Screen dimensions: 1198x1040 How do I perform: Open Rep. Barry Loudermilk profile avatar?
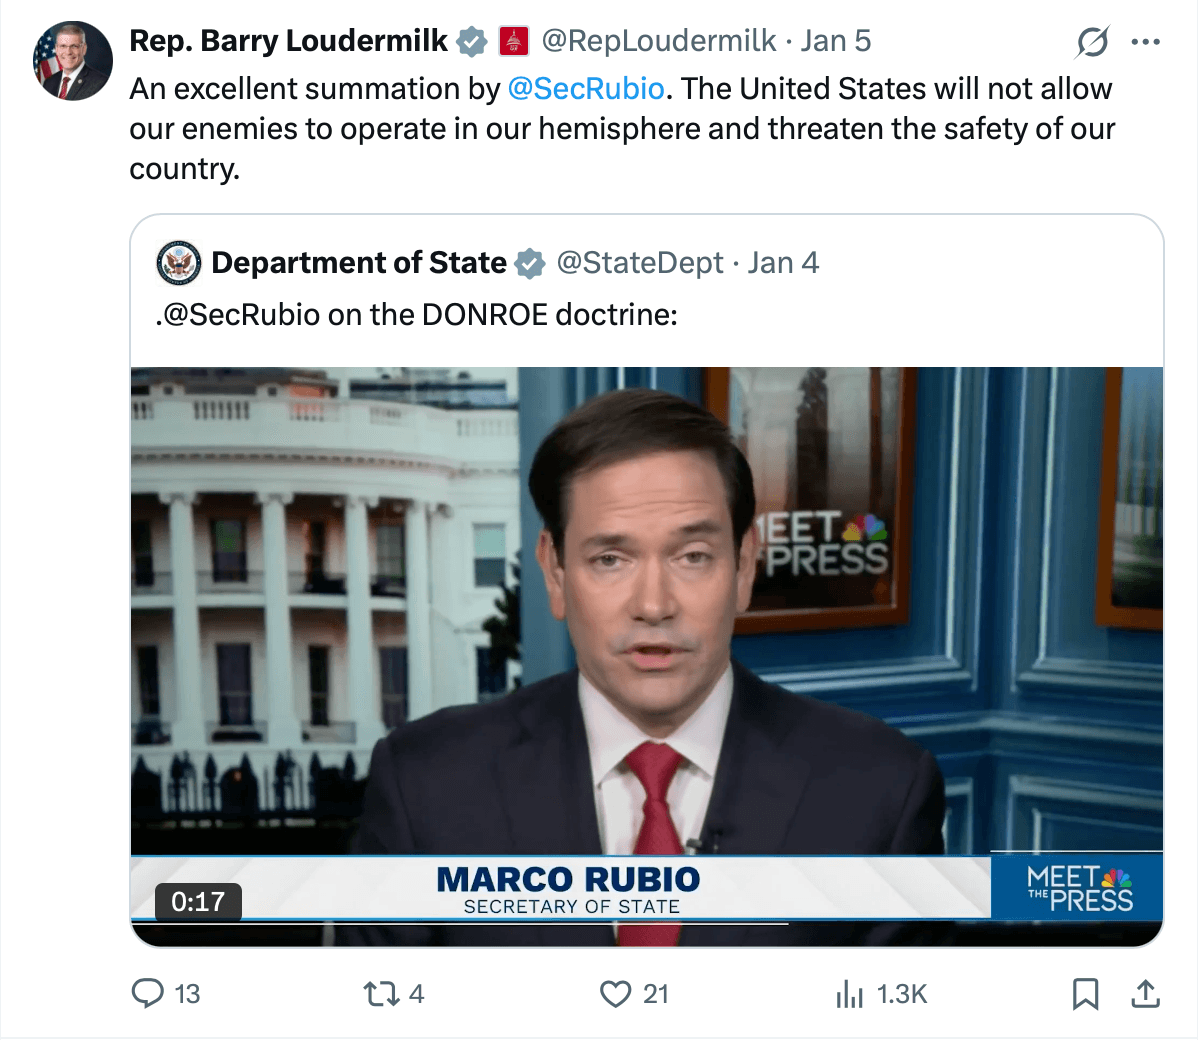tap(73, 61)
